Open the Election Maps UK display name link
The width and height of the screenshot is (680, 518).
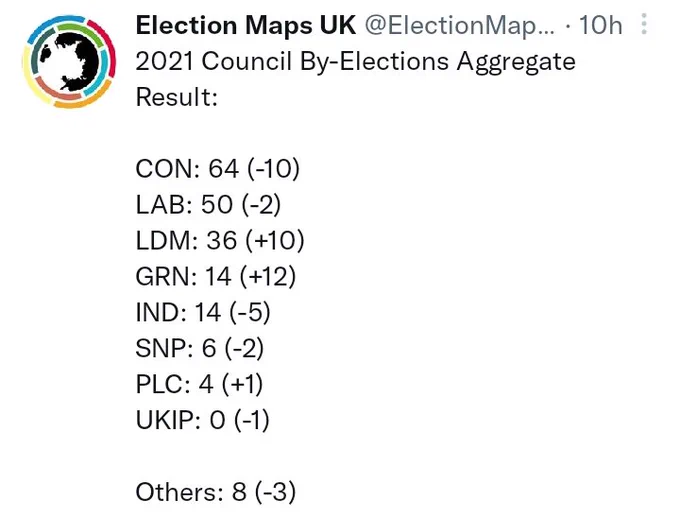[x=246, y=25]
